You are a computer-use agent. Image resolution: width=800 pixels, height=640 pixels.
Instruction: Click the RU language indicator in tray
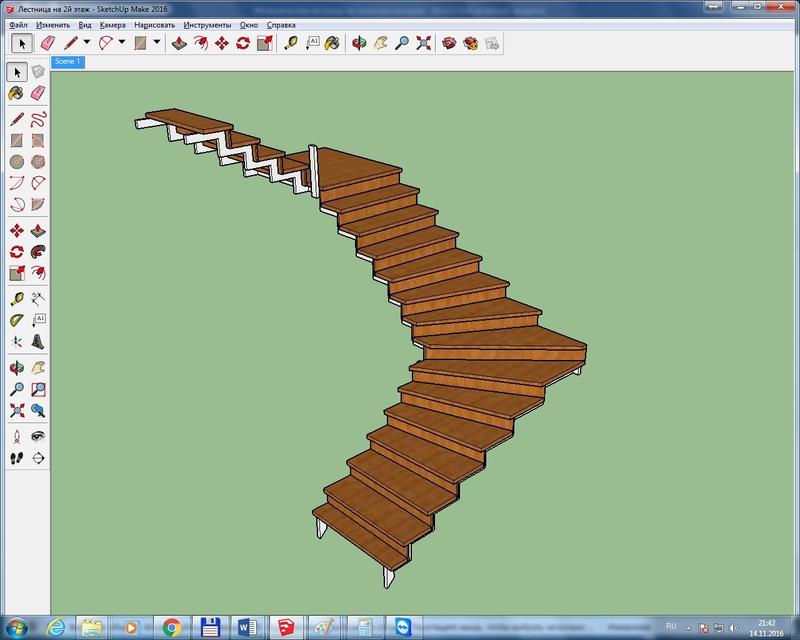(x=671, y=626)
